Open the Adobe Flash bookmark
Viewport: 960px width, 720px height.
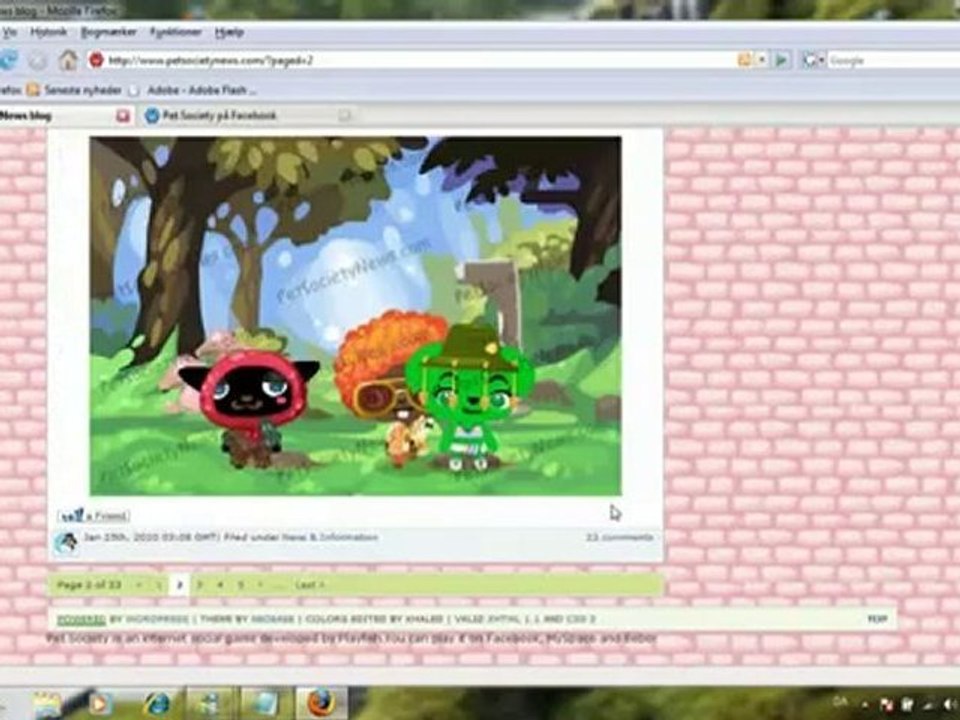pyautogui.click(x=193, y=90)
